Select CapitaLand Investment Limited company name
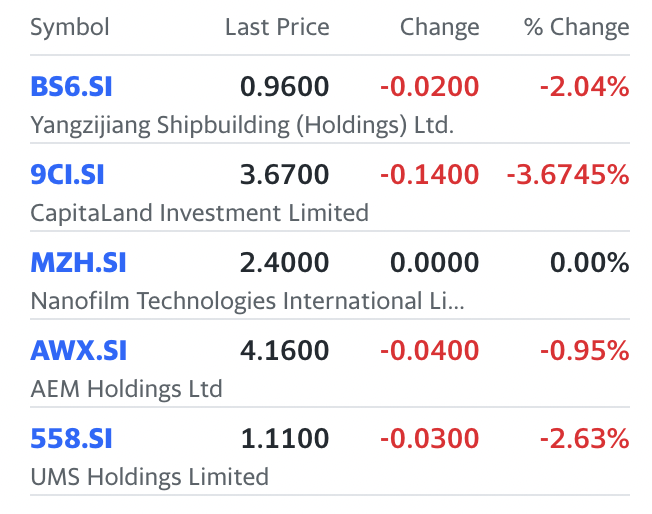Image resolution: width=652 pixels, height=514 pixels. tap(200, 213)
